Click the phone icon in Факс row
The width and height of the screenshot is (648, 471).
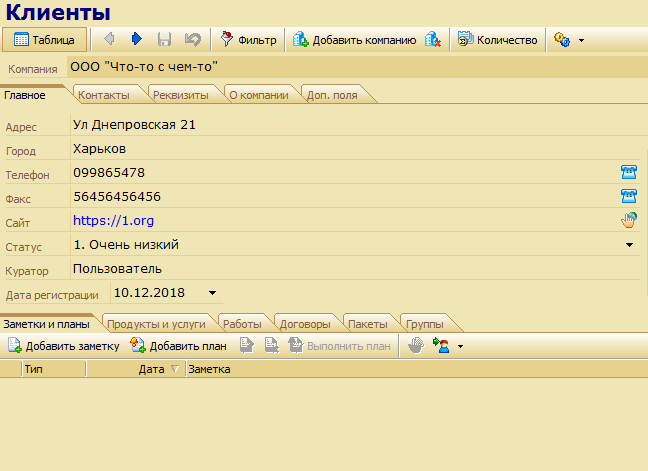(629, 196)
